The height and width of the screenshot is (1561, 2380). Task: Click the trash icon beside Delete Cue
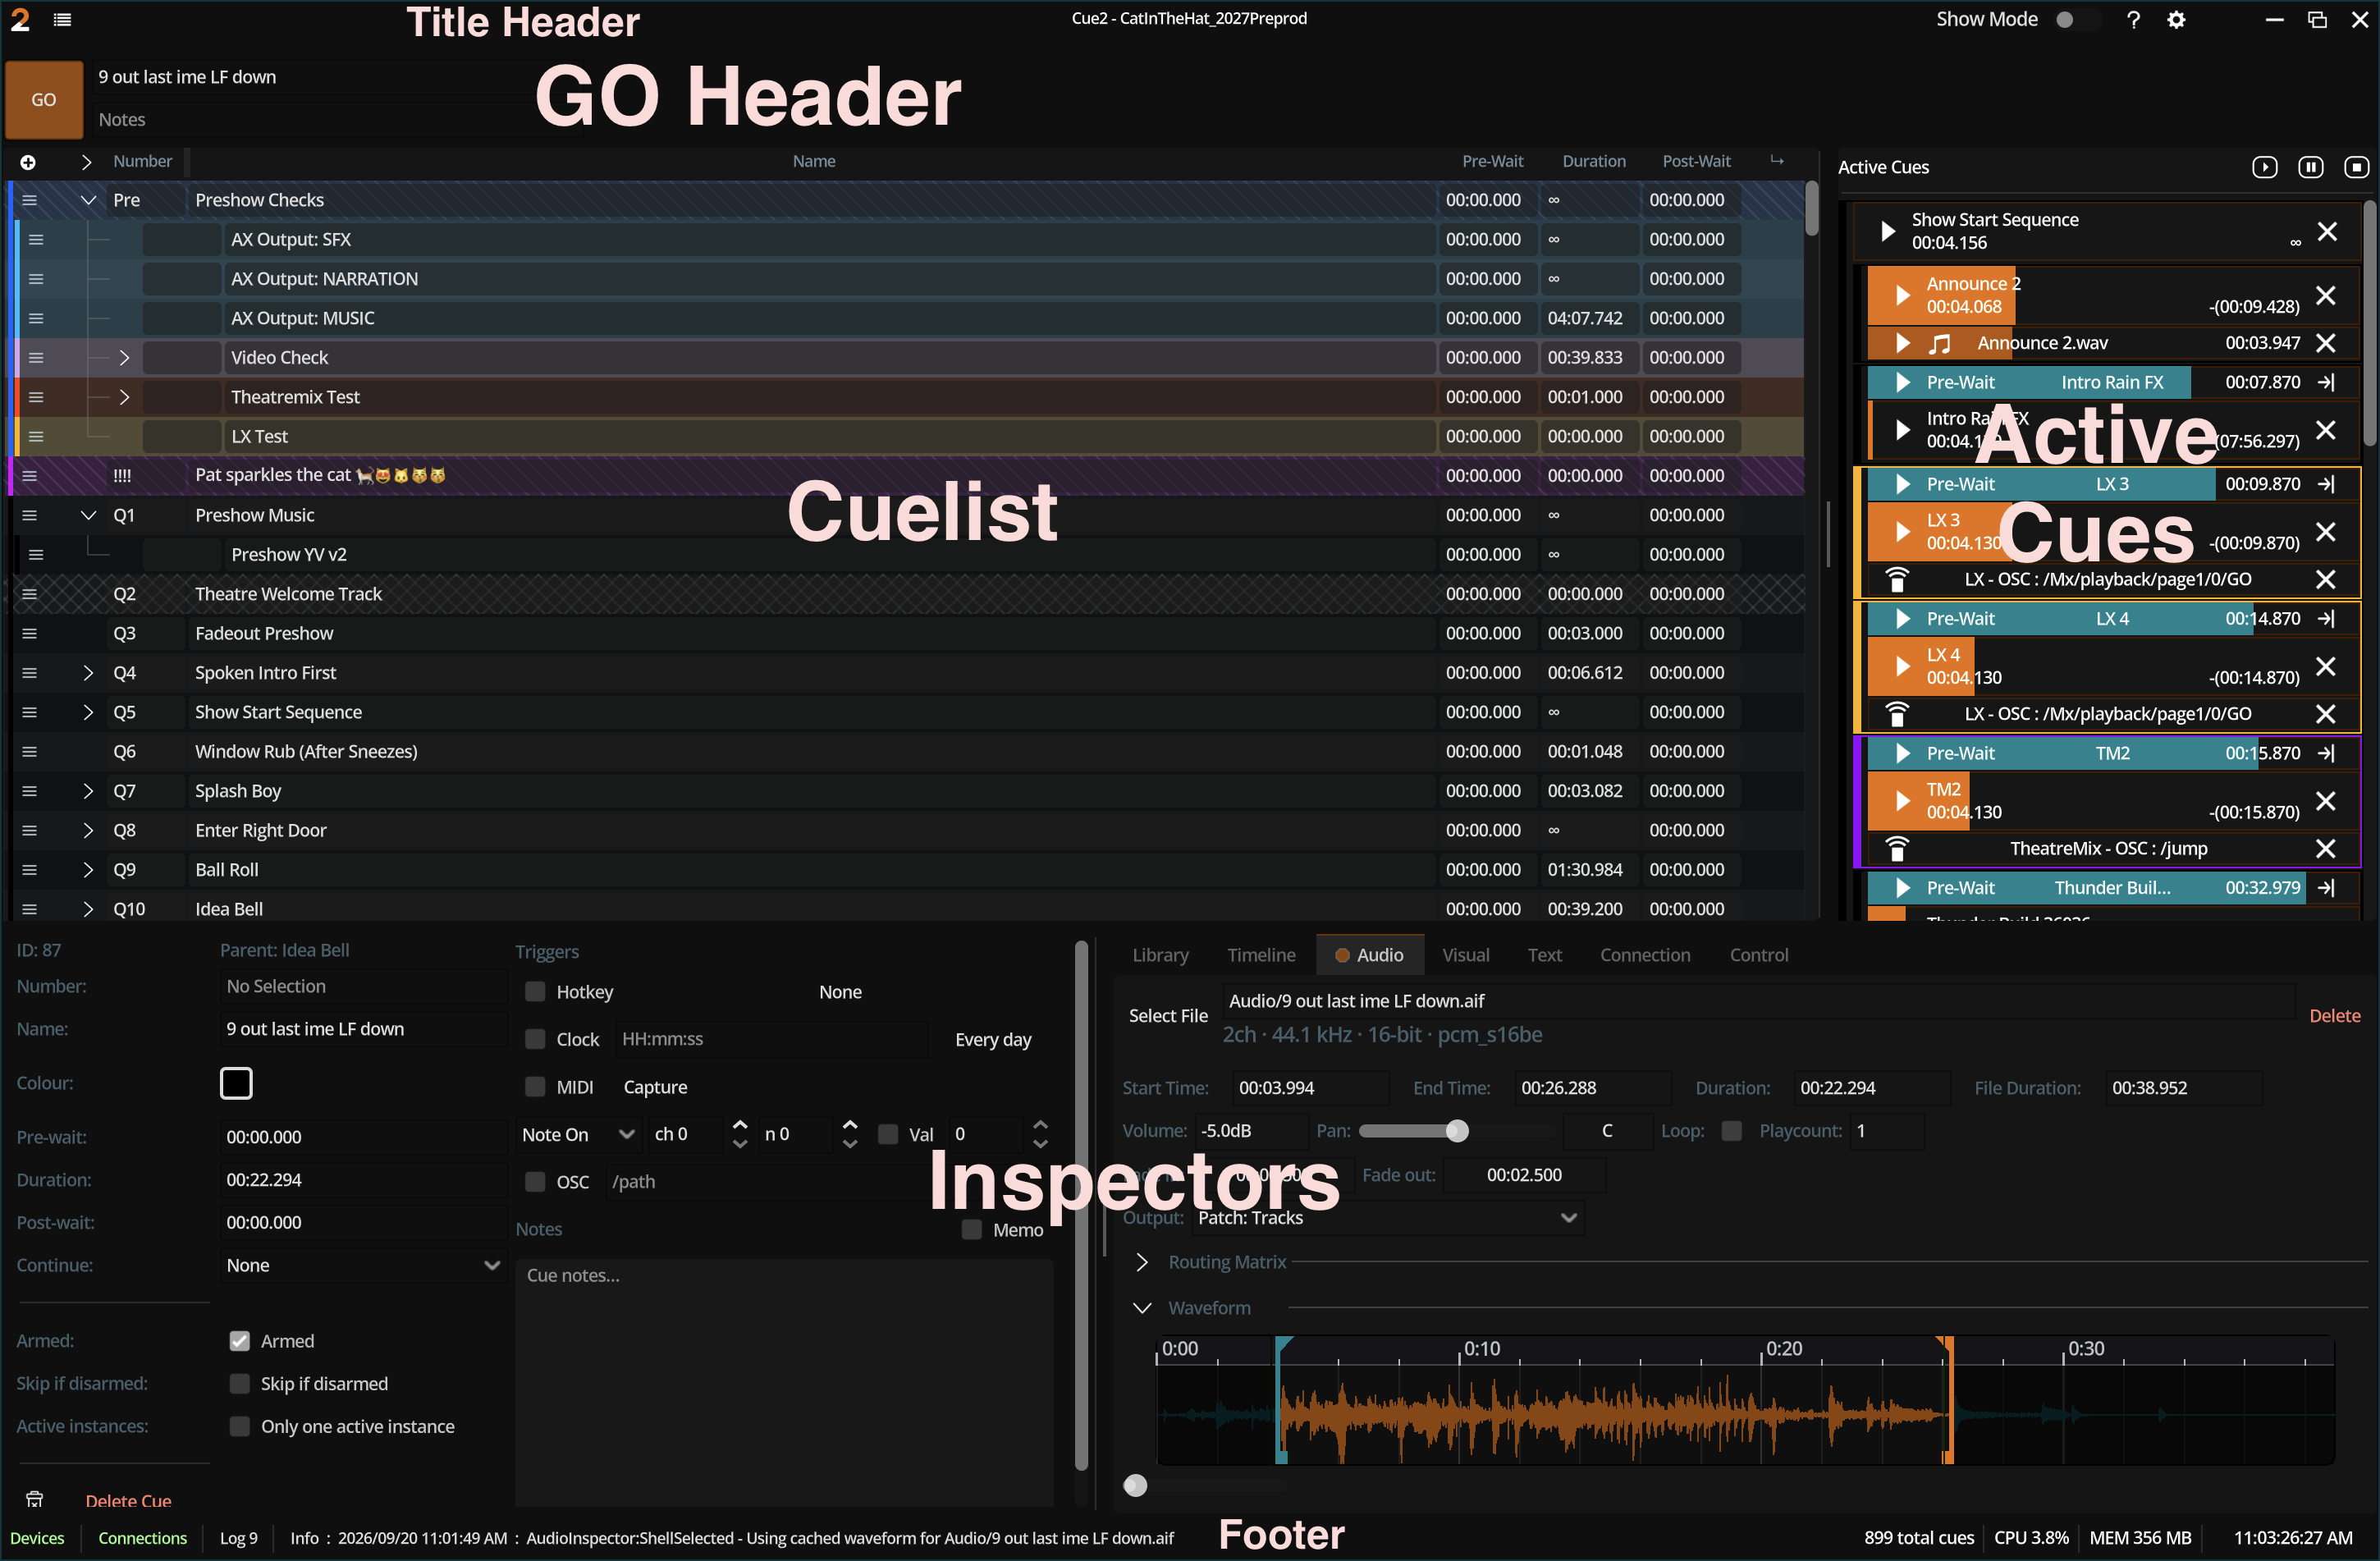(x=35, y=1499)
